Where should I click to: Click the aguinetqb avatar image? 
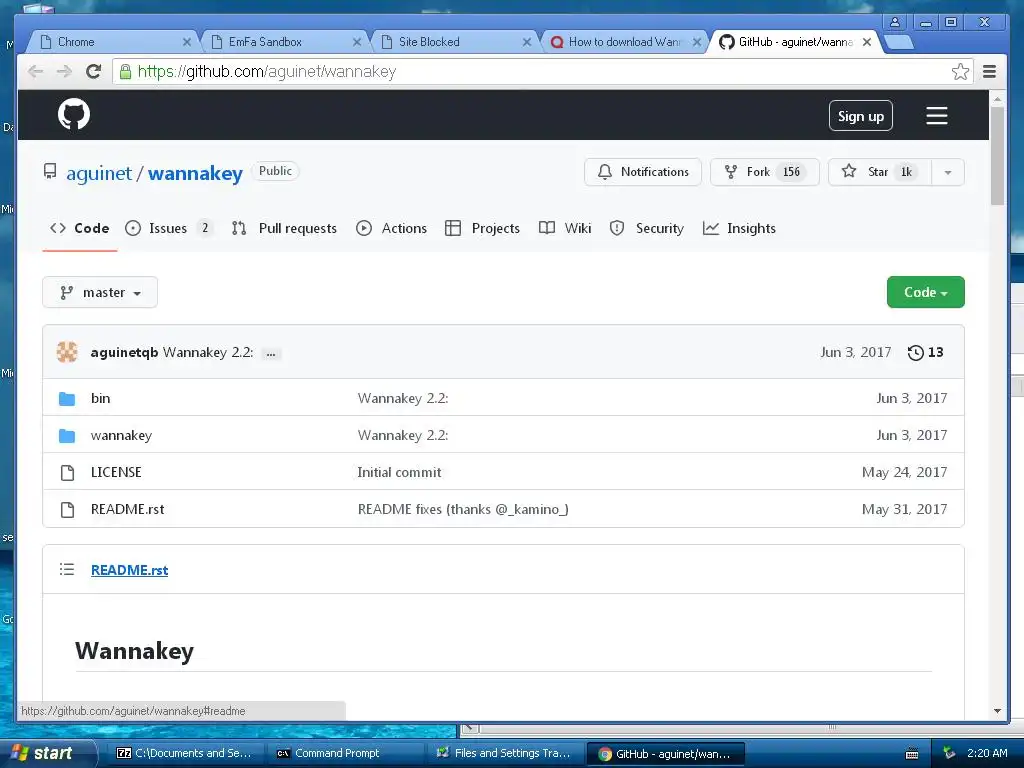coord(67,352)
